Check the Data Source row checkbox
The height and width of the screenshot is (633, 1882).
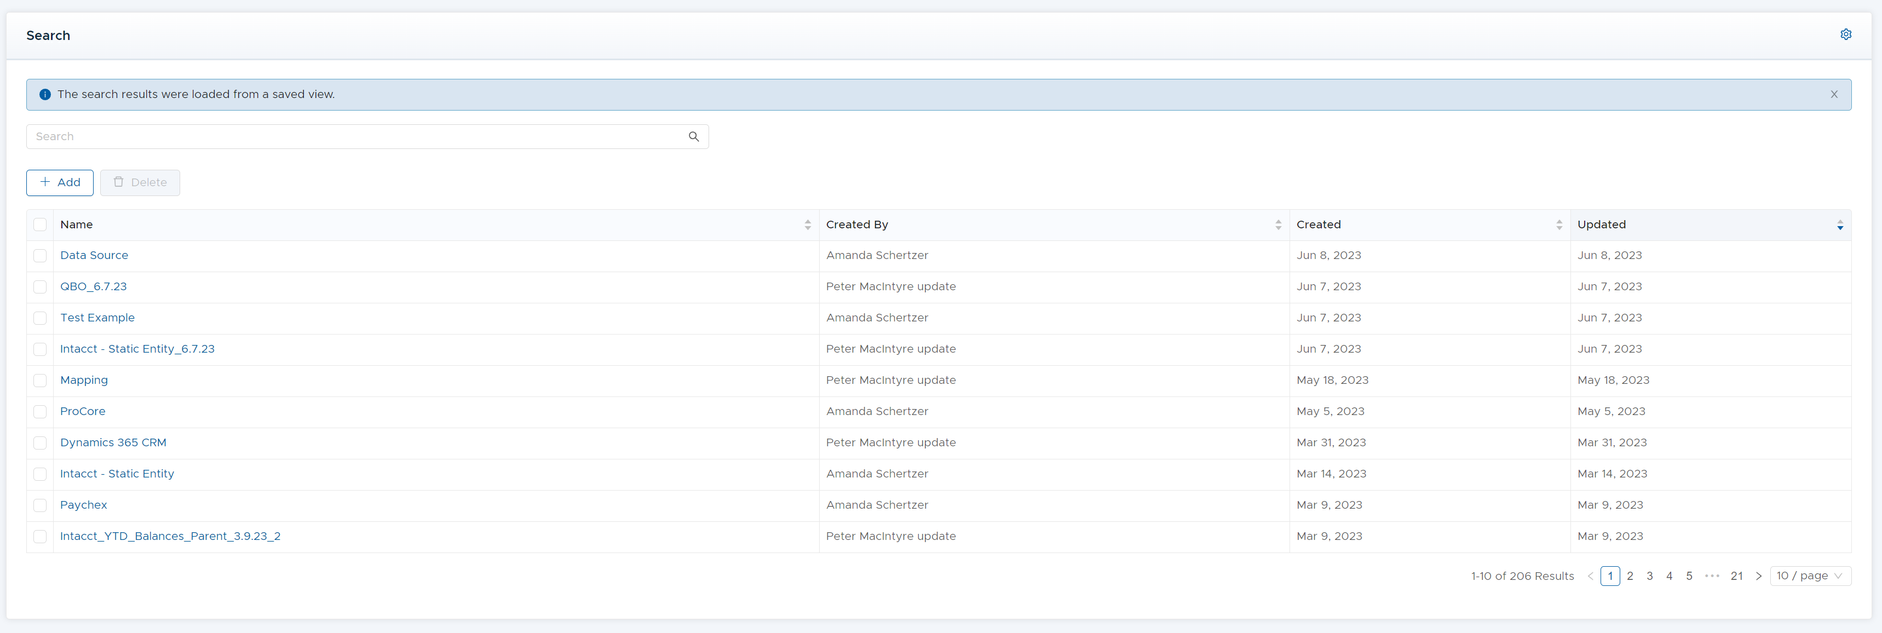click(x=40, y=256)
